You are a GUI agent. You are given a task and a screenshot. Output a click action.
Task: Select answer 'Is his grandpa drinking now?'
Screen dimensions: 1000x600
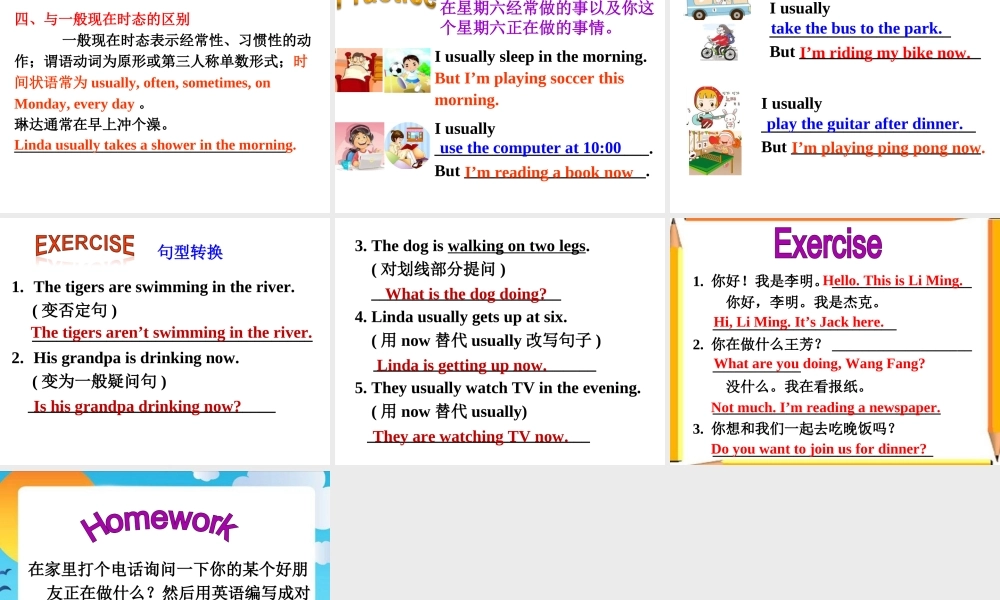click(x=137, y=407)
